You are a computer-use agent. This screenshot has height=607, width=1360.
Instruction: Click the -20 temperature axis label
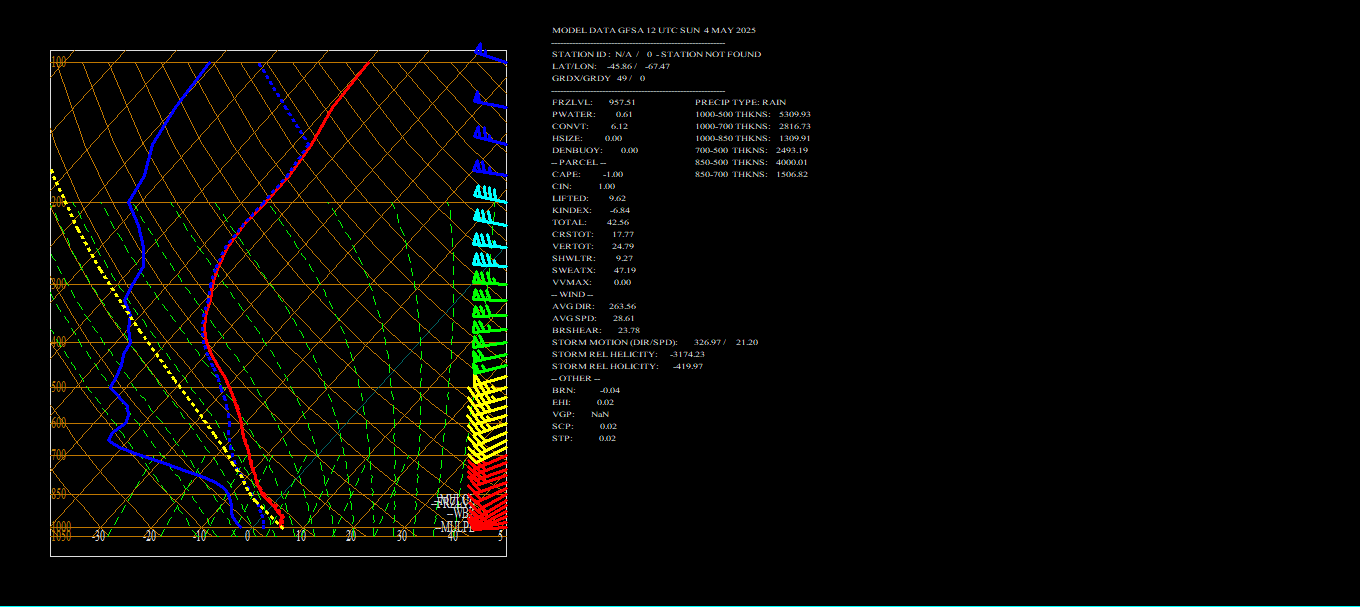[x=149, y=536]
